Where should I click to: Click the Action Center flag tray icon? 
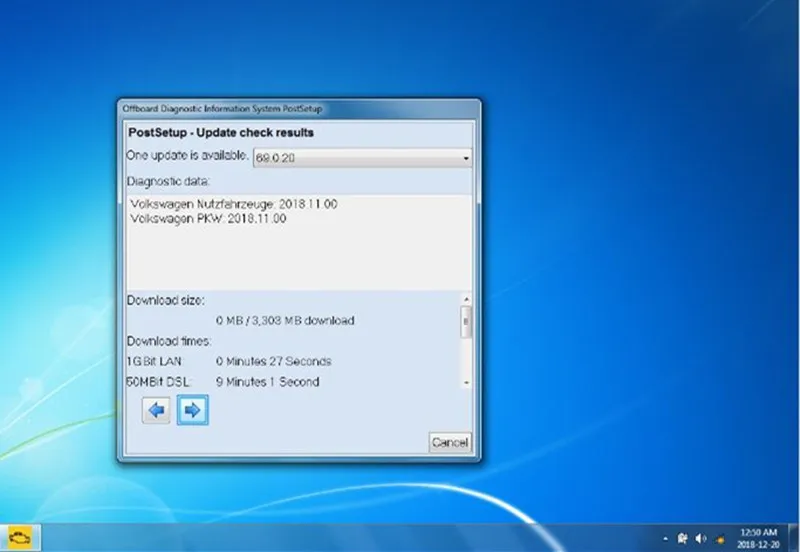coord(683,539)
